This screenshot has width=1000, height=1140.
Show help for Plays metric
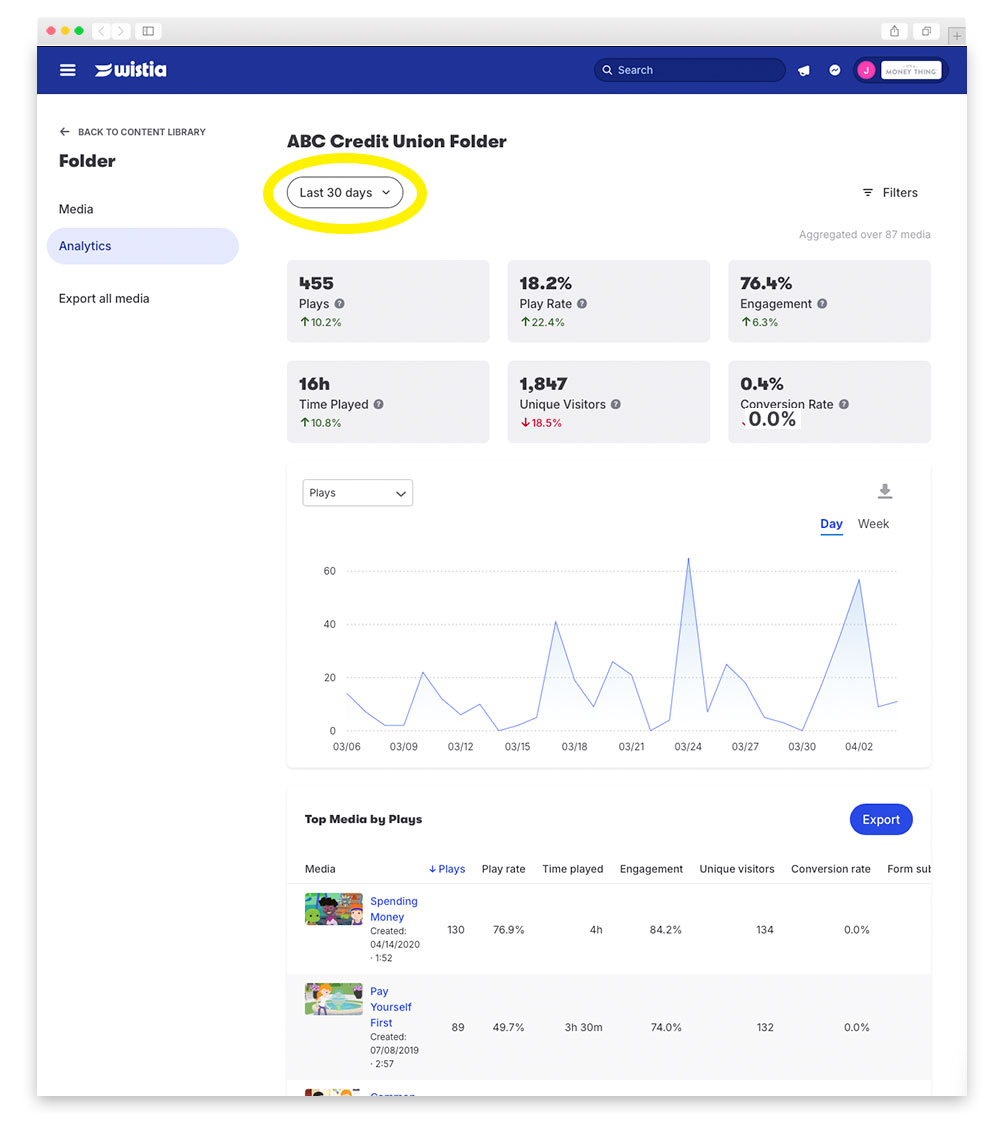pos(340,304)
